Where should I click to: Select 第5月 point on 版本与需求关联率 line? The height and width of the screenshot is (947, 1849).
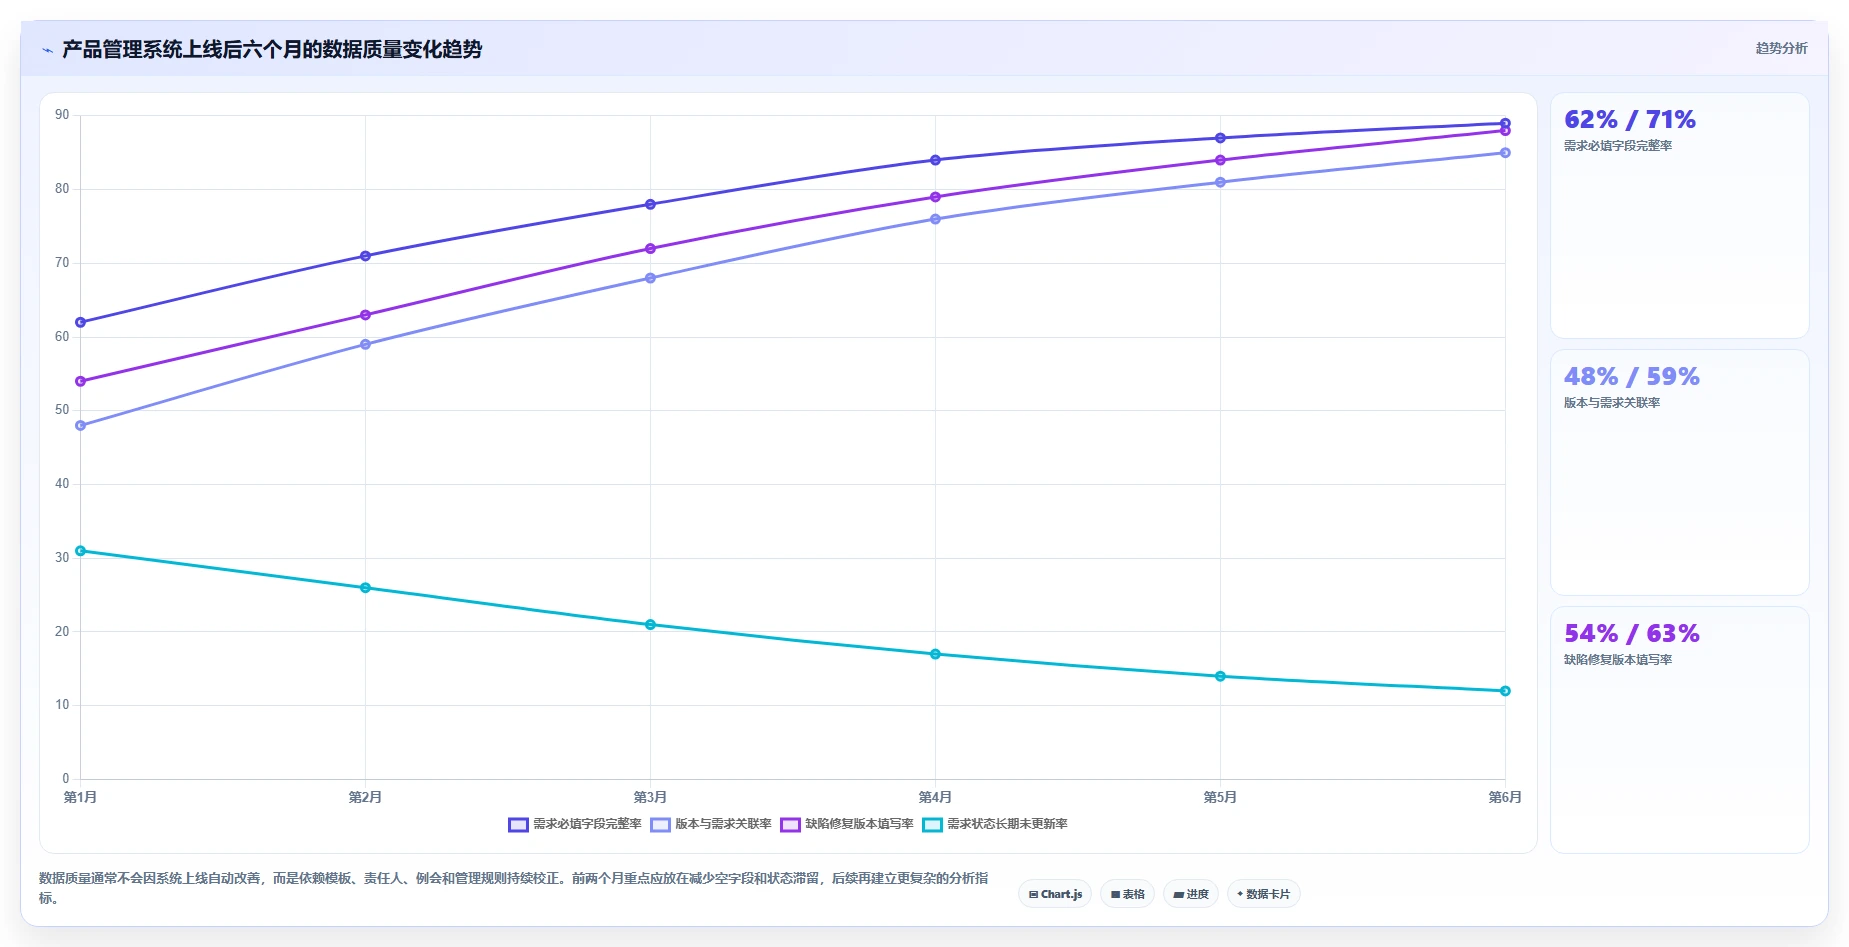[1220, 182]
